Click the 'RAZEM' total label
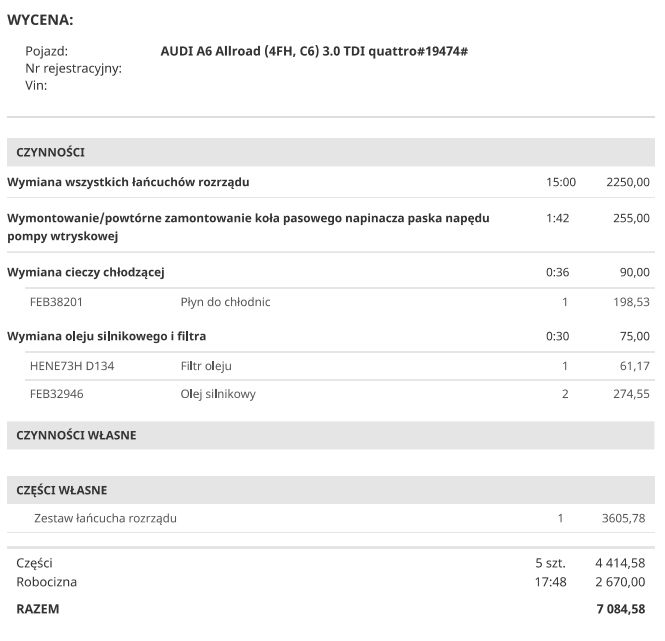The image size is (665, 641). [x=38, y=609]
